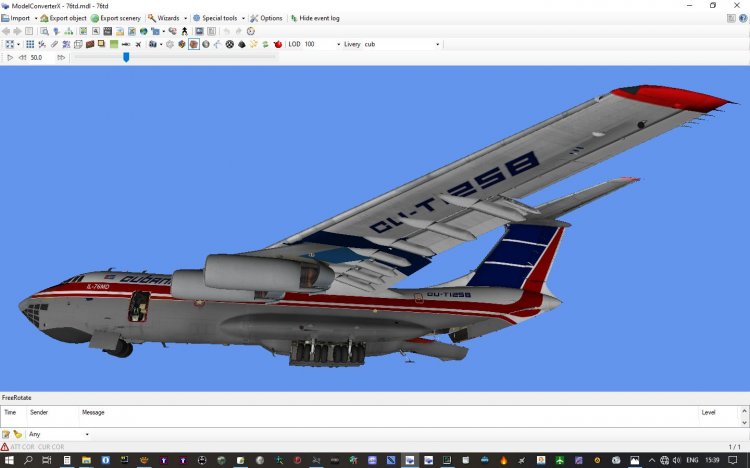Click the question-mark help icon at top right
750x468 pixels.
point(743,18)
